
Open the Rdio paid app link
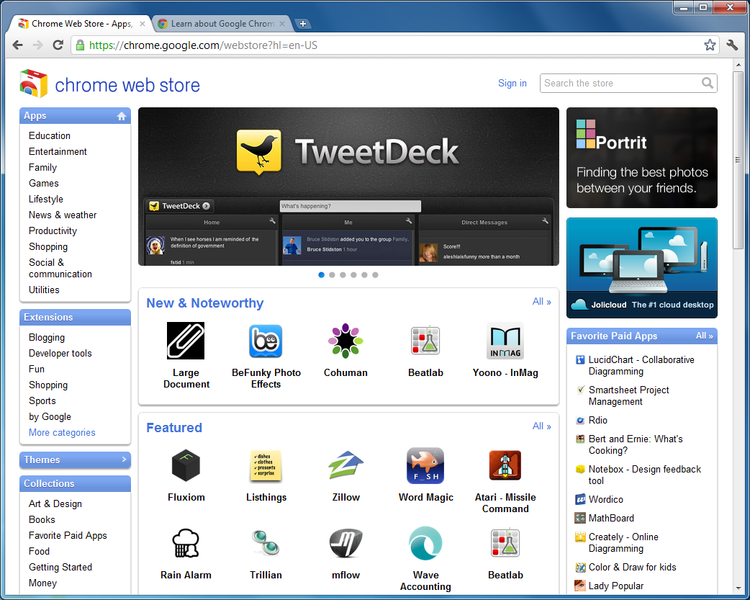(x=597, y=420)
